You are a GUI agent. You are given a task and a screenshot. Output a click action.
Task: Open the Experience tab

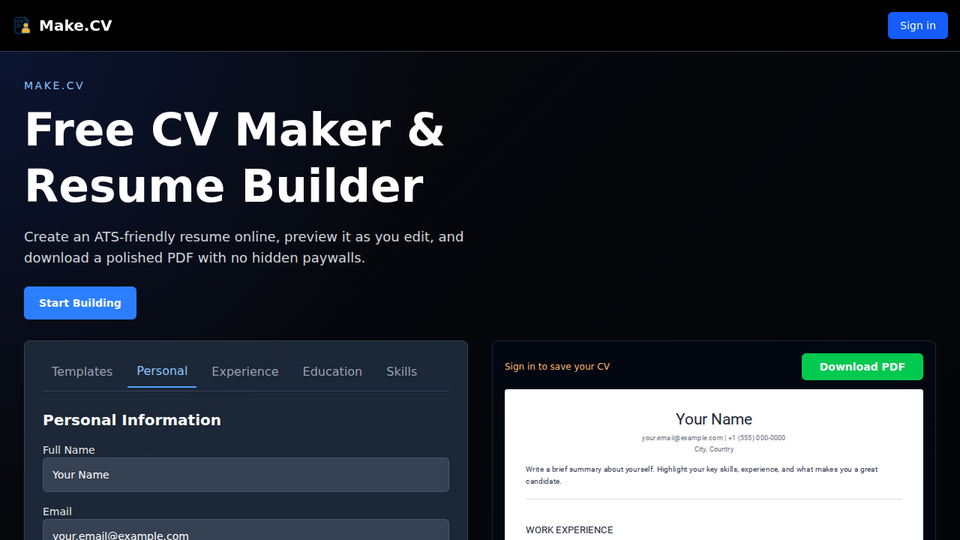(x=245, y=372)
